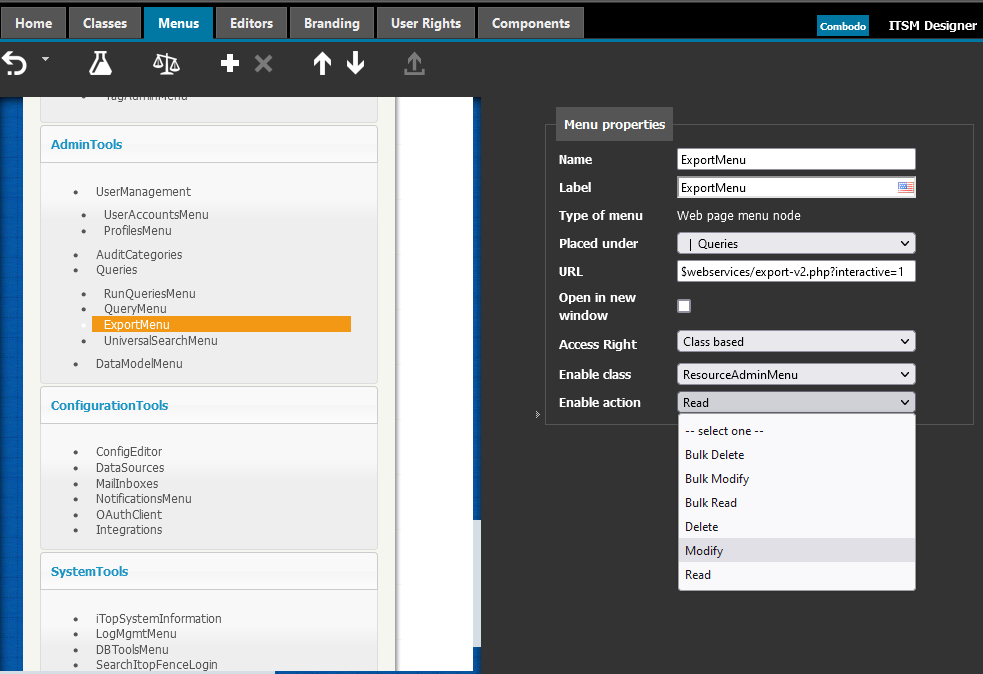The width and height of the screenshot is (983, 674).
Task: Open the Enable class dropdown
Action: pos(796,375)
